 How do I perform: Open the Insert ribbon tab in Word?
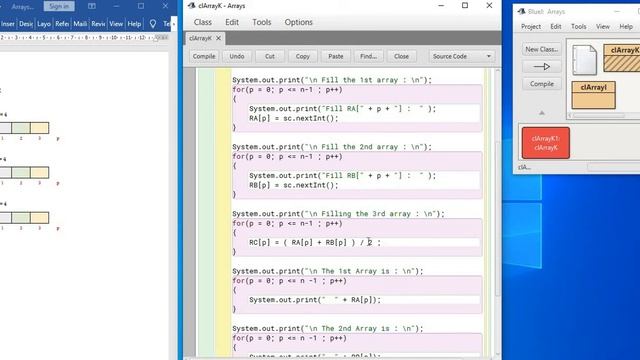coord(8,24)
